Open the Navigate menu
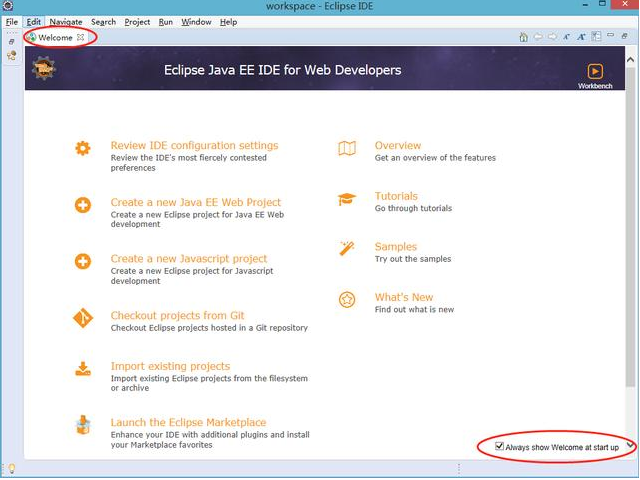The image size is (640, 480). coord(66,22)
